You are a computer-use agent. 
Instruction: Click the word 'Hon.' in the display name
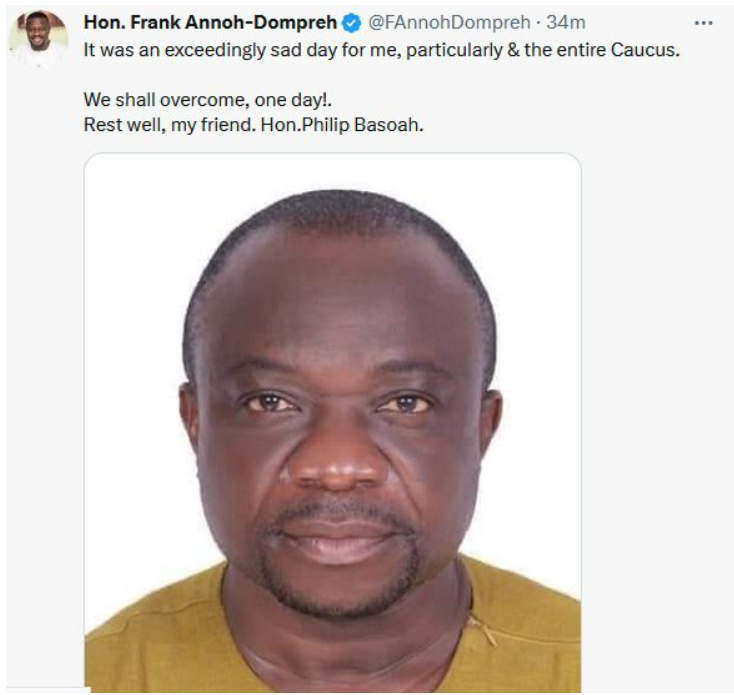104,22
